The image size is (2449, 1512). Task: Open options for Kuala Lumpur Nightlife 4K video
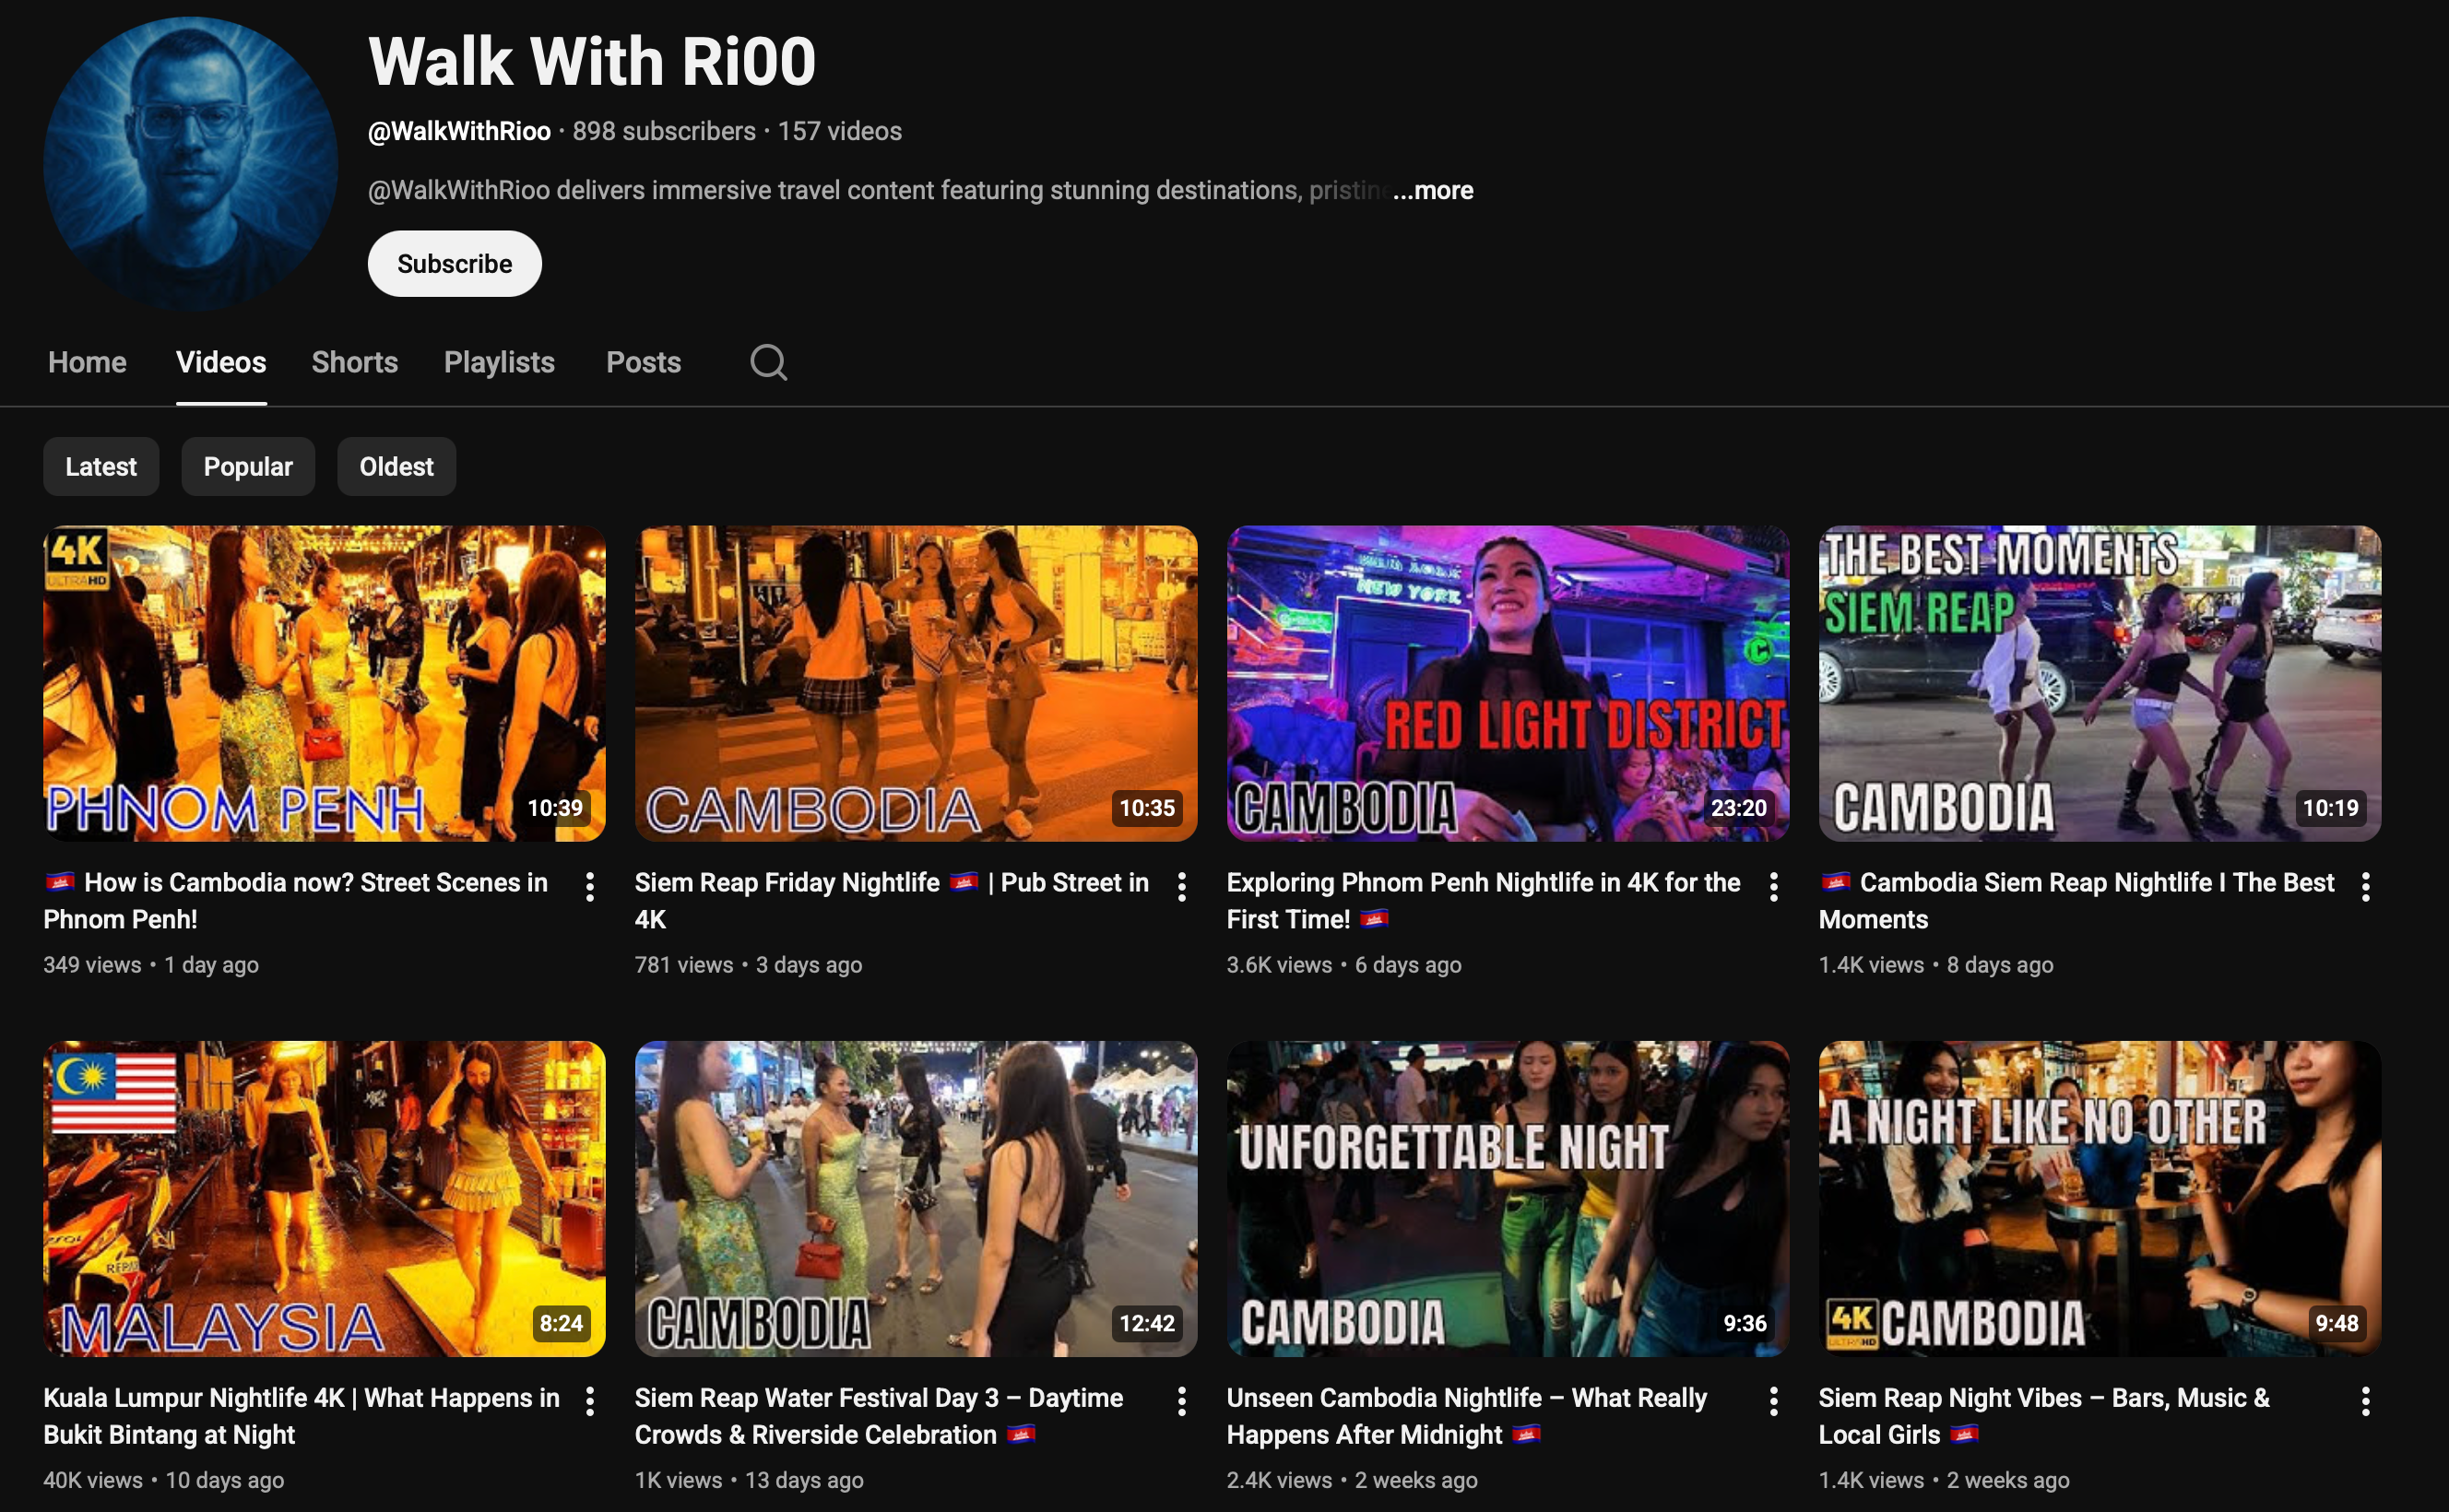590,1401
